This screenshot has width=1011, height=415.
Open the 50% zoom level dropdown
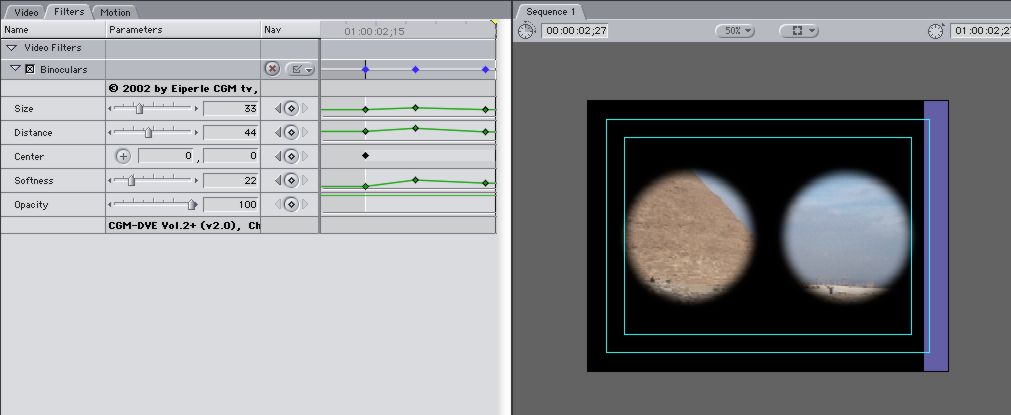point(734,31)
